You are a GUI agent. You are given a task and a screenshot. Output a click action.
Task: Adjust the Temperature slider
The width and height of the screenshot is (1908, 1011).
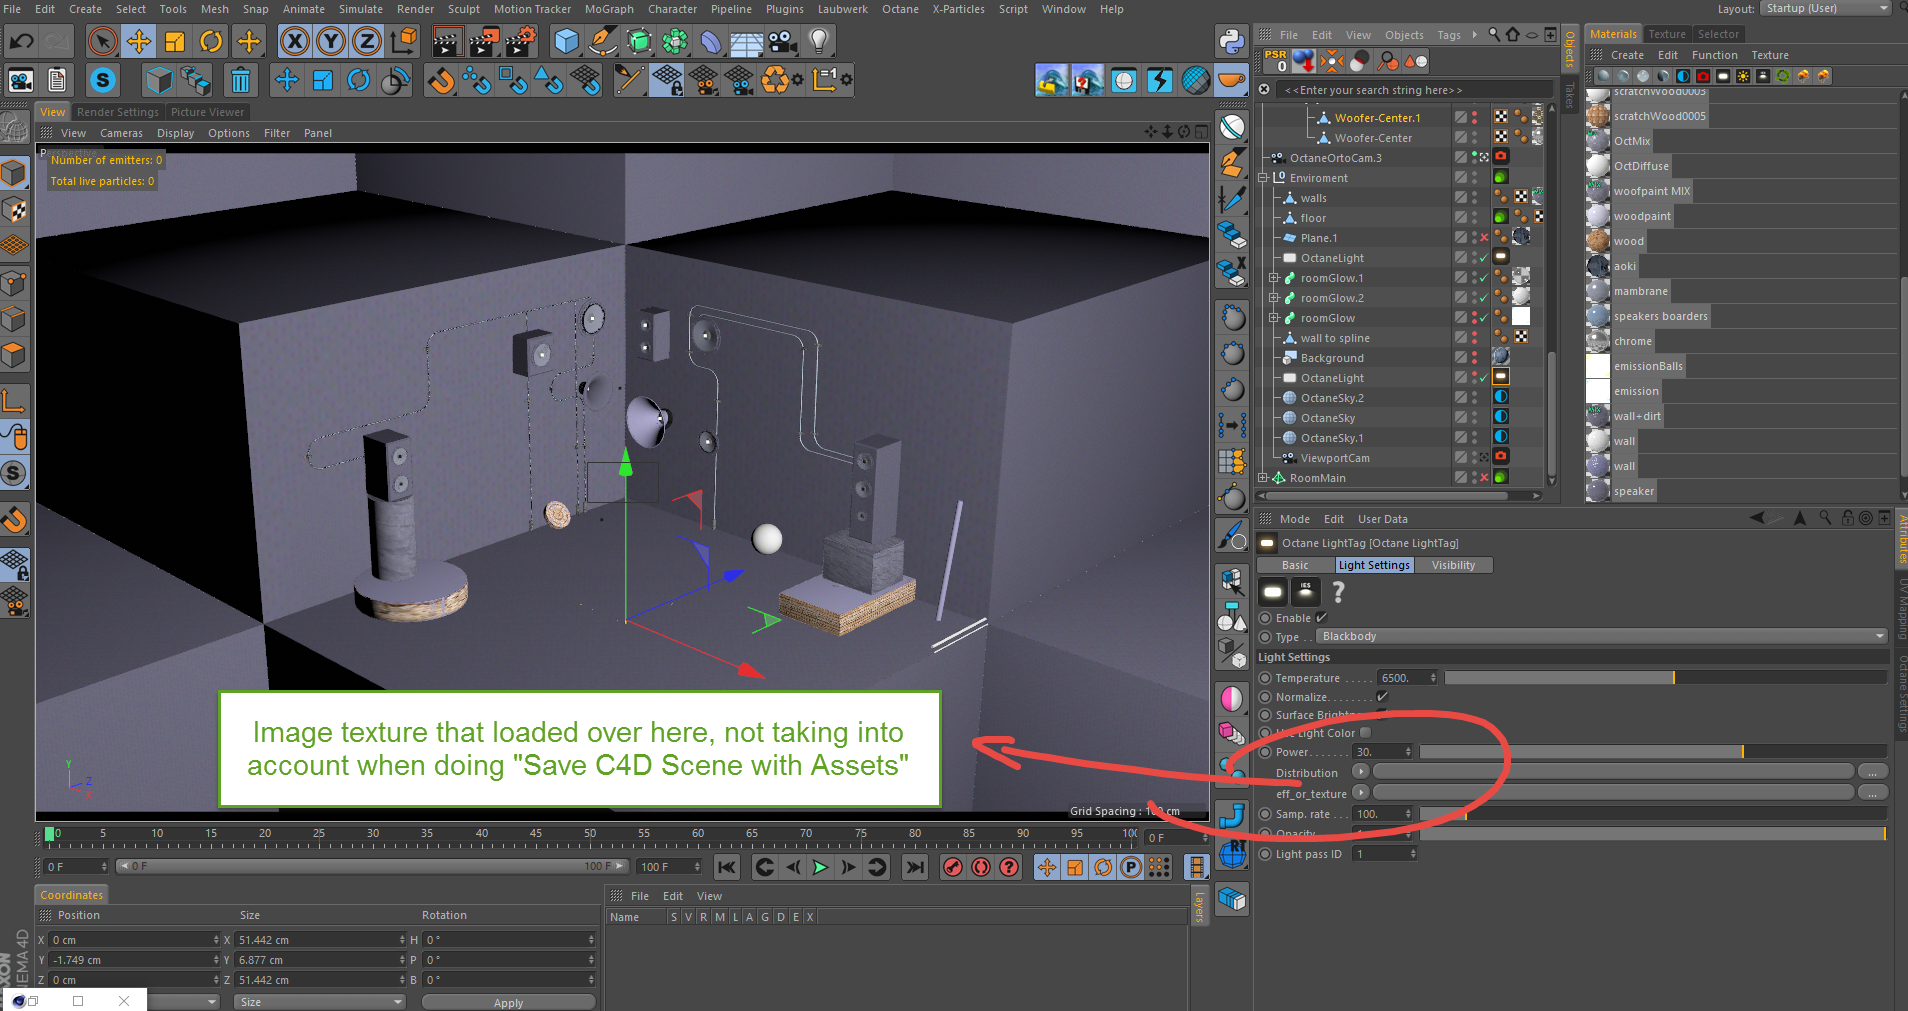(1665, 678)
